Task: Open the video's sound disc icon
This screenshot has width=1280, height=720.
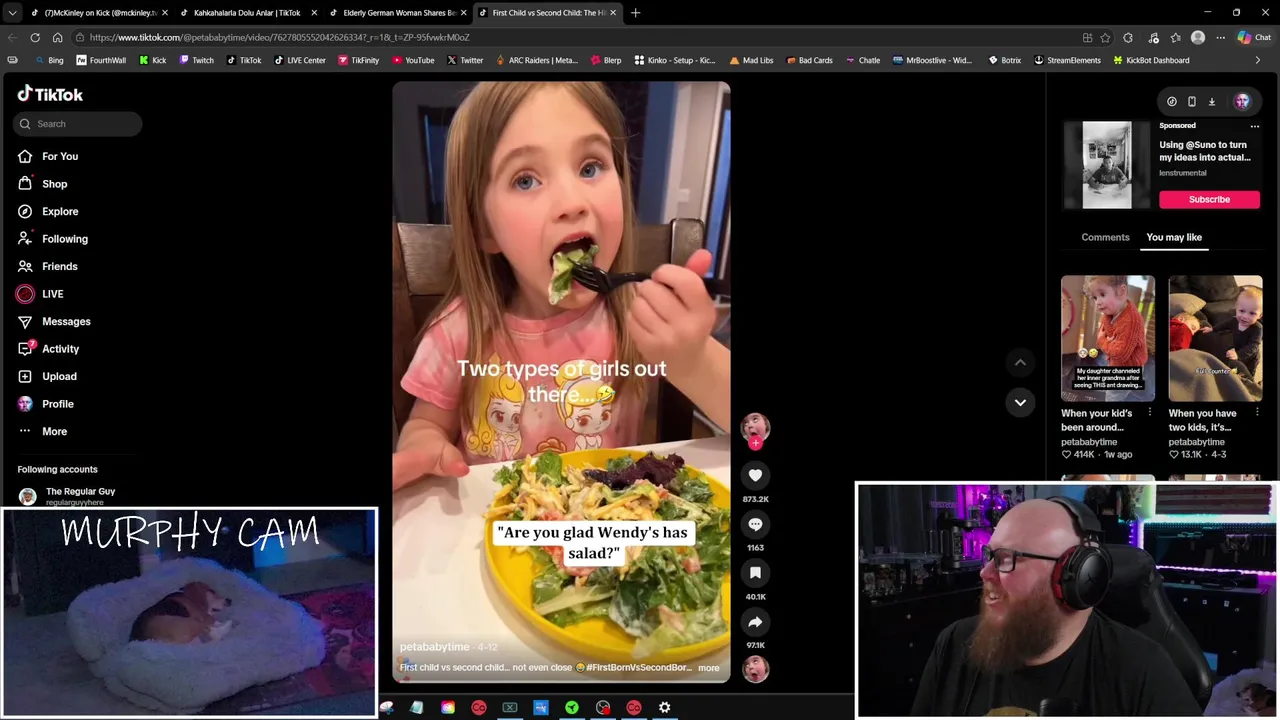Action: click(755, 668)
